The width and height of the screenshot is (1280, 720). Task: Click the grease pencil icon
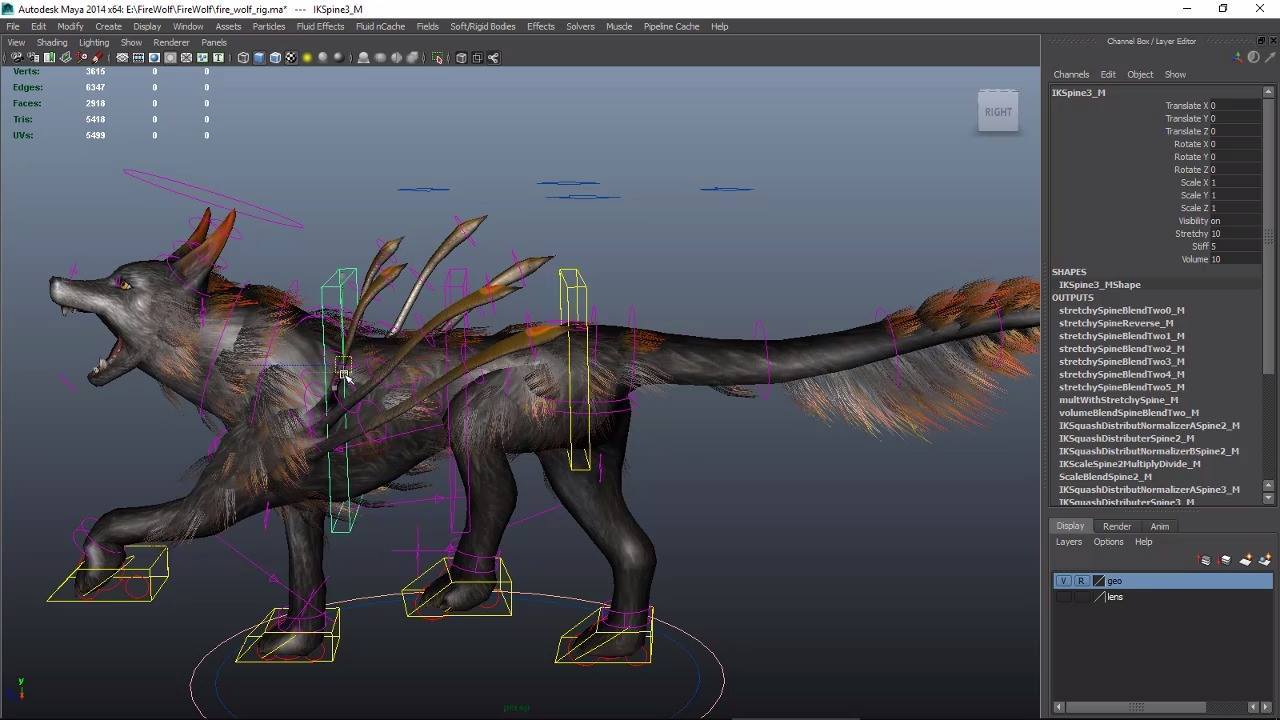(97, 58)
